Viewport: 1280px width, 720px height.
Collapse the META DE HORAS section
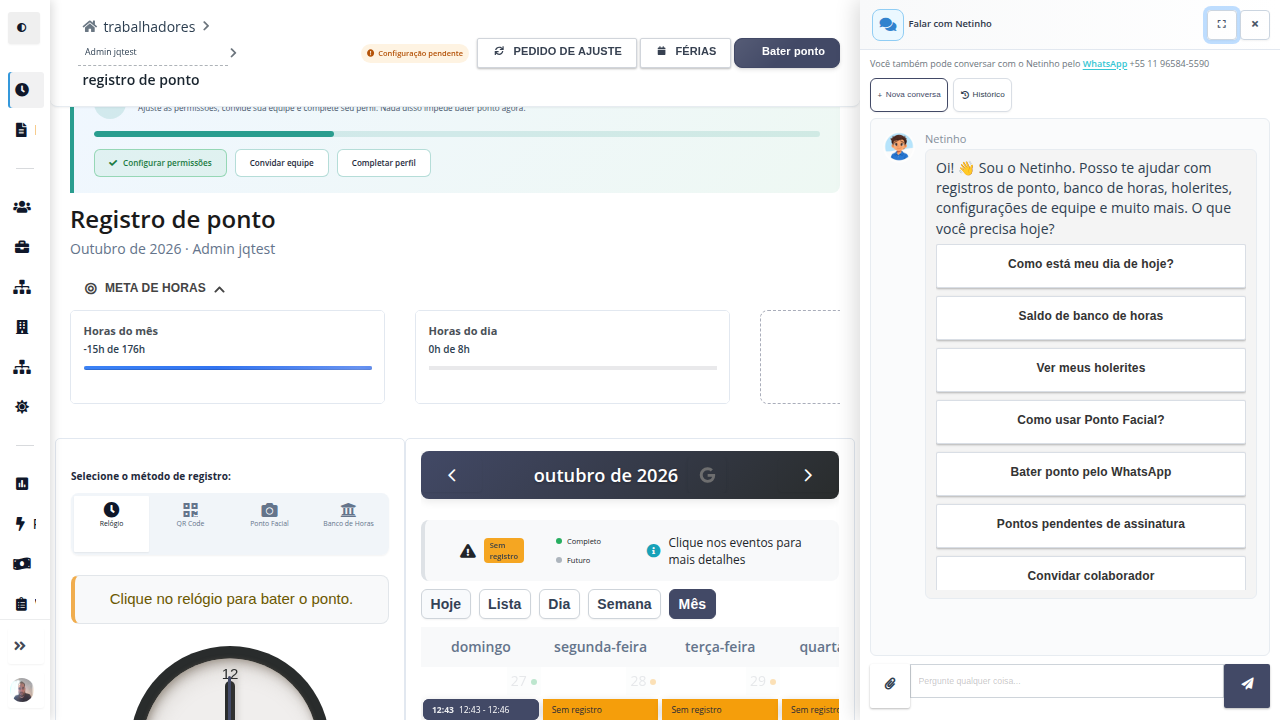219,289
